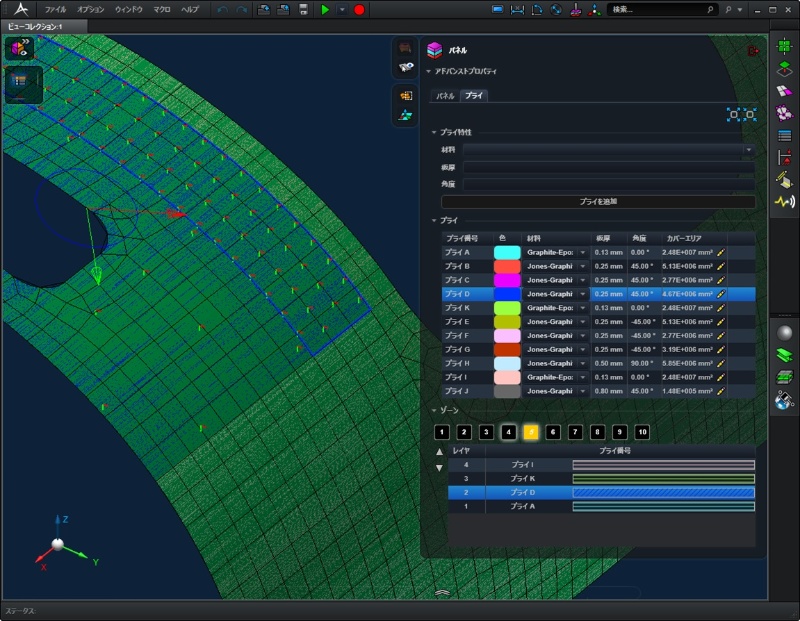800x621 pixels.
Task: Click the gray sphere icon in right sidebar
Action: (785, 333)
